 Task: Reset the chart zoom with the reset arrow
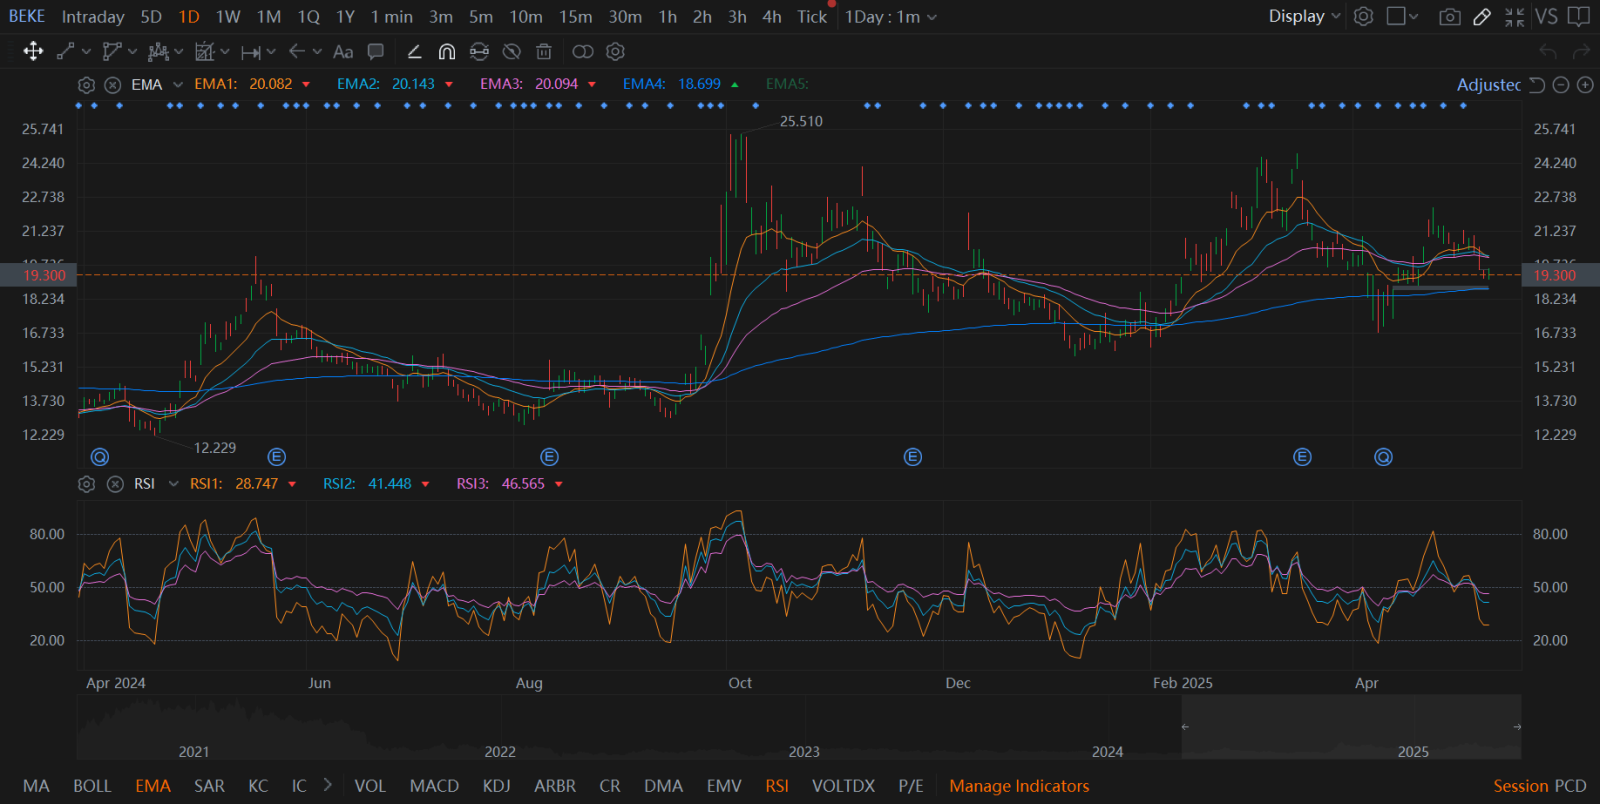1538,85
